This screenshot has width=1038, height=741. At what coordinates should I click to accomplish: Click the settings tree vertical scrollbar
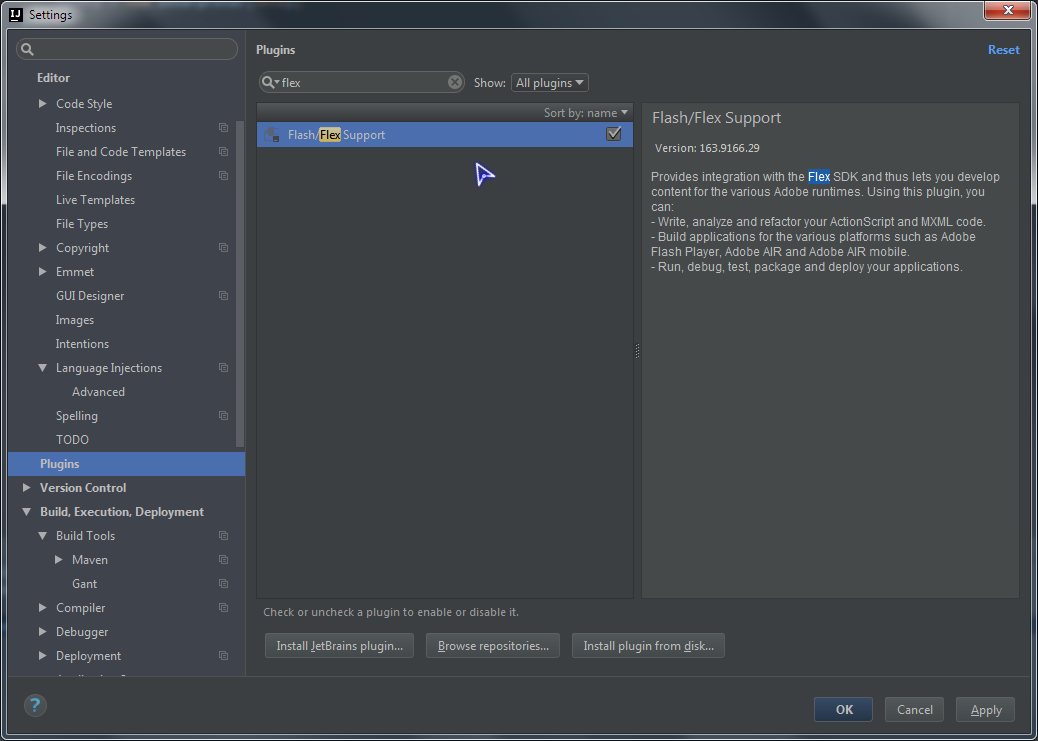coord(240,283)
